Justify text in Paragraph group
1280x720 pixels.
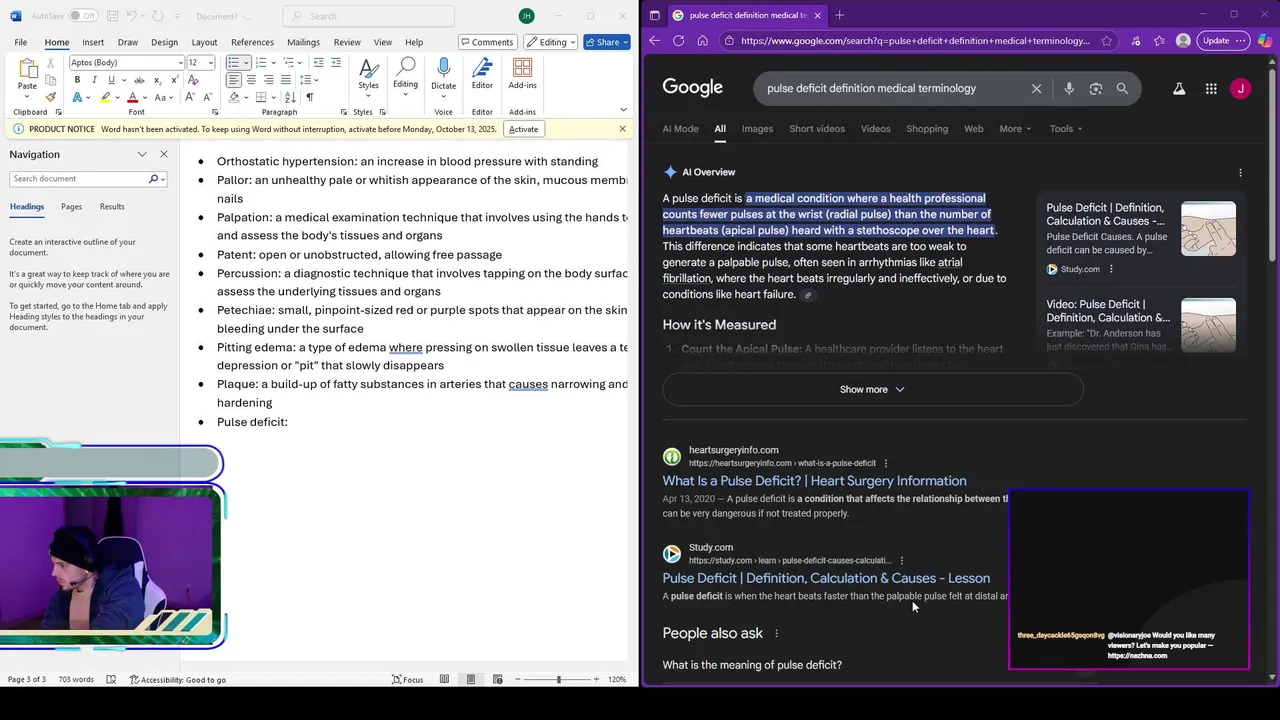pyautogui.click(x=286, y=80)
